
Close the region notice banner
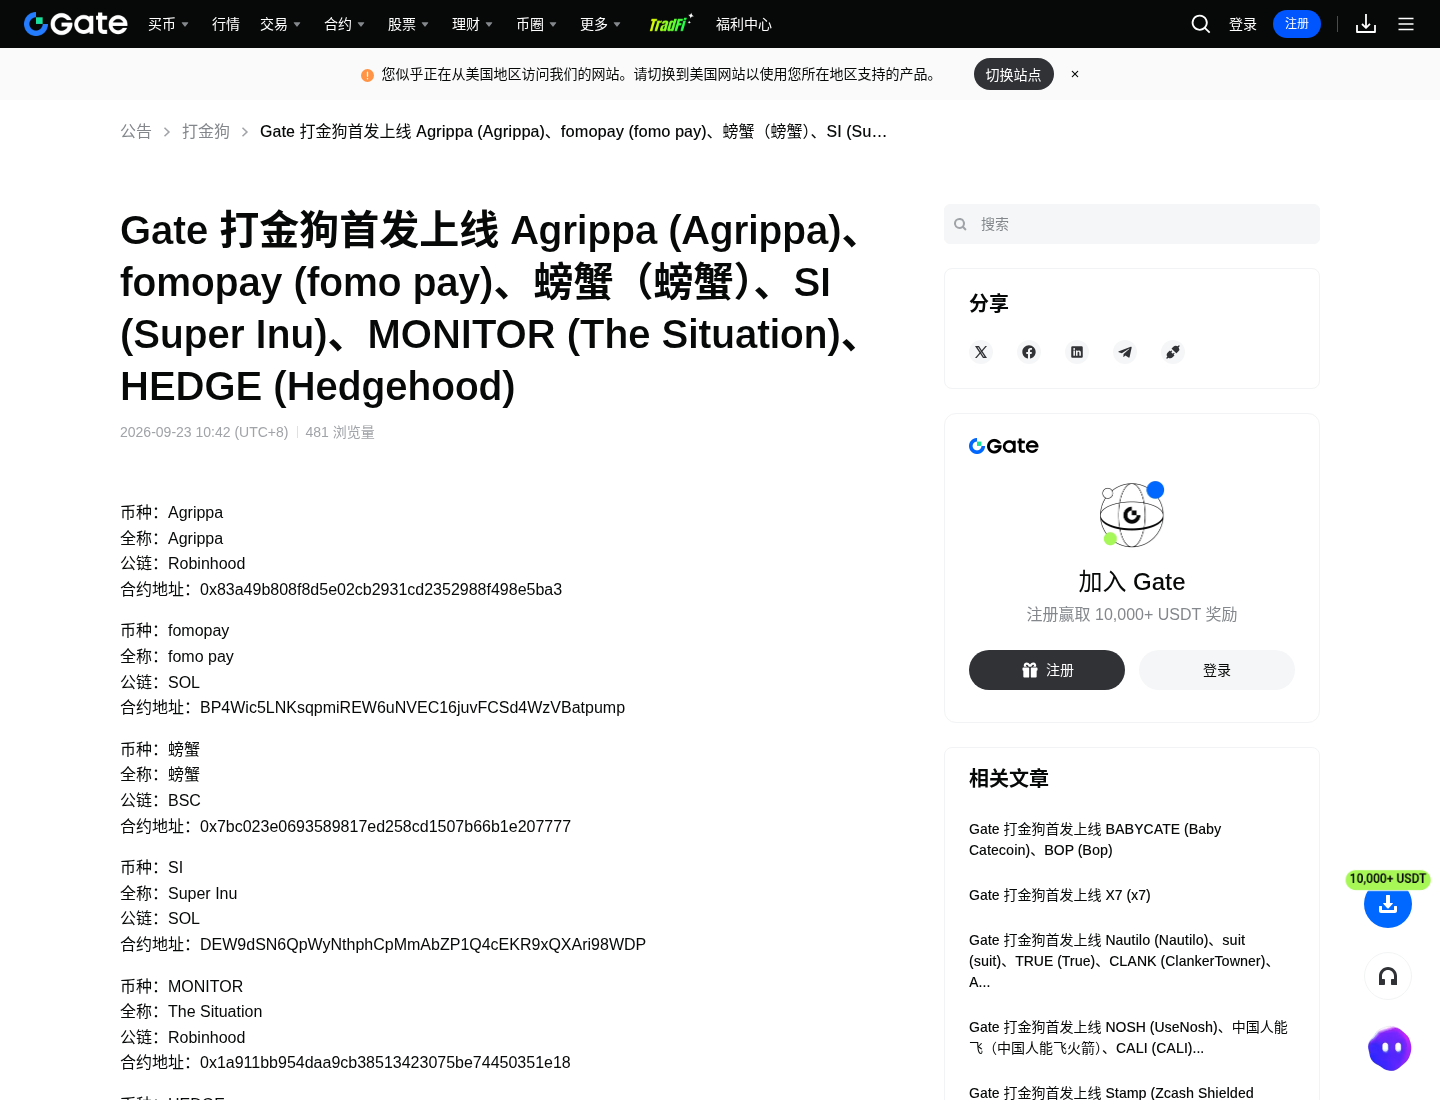[x=1075, y=74]
